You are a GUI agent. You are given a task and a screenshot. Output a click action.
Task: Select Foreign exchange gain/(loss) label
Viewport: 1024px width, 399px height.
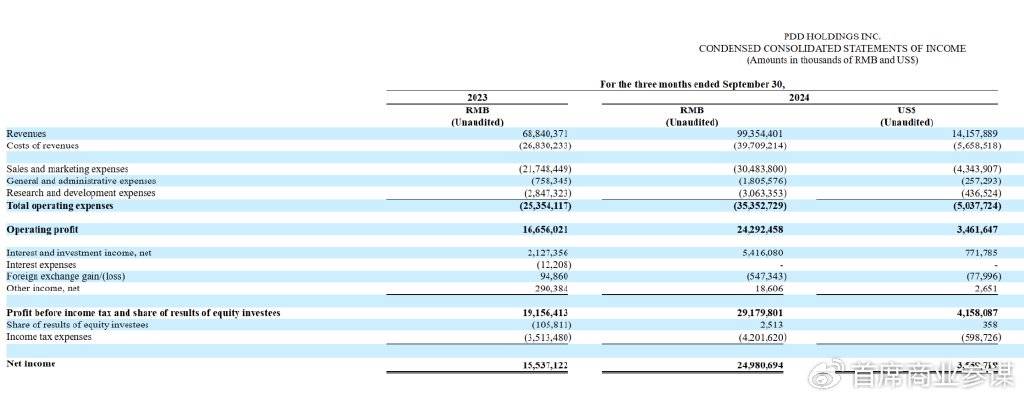click(65, 276)
